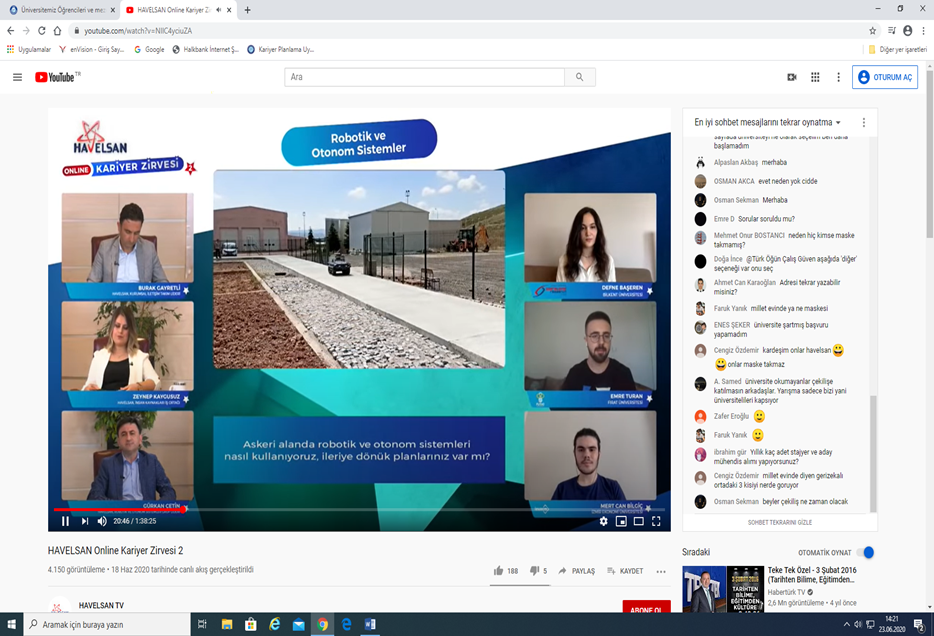
Task: Open the YouTube apps grid icon
Action: point(815,77)
